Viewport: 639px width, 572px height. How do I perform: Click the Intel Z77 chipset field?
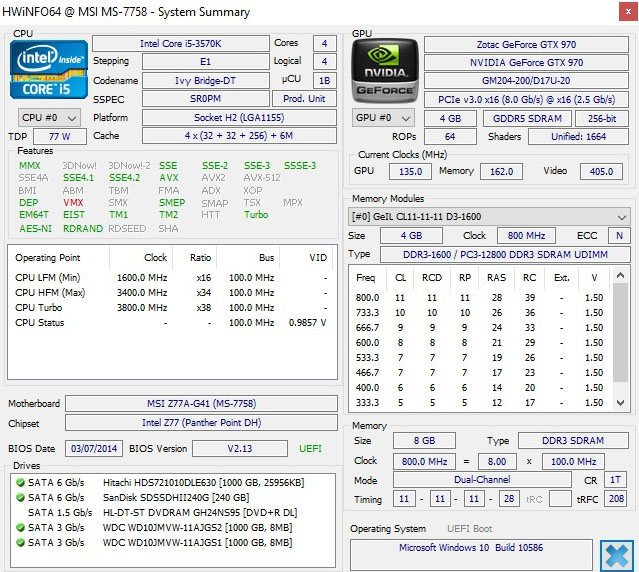[x=201, y=422]
